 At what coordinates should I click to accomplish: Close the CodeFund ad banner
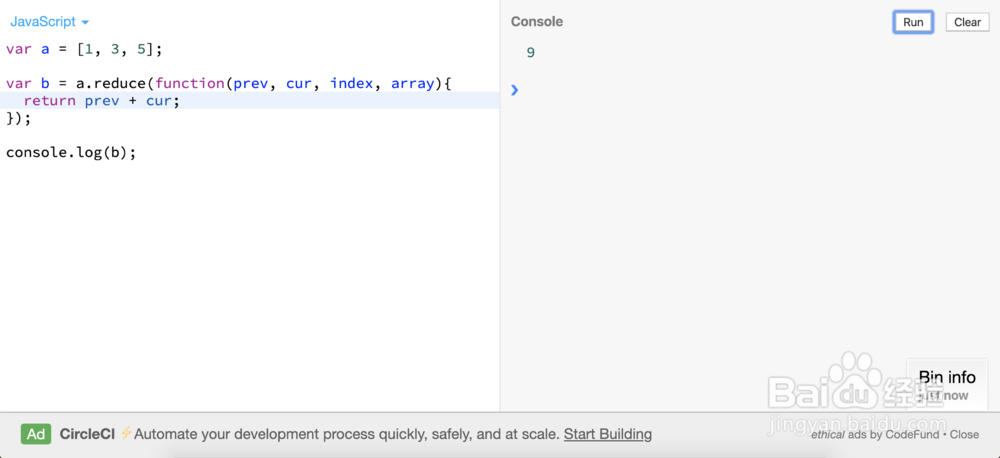tap(964, 435)
